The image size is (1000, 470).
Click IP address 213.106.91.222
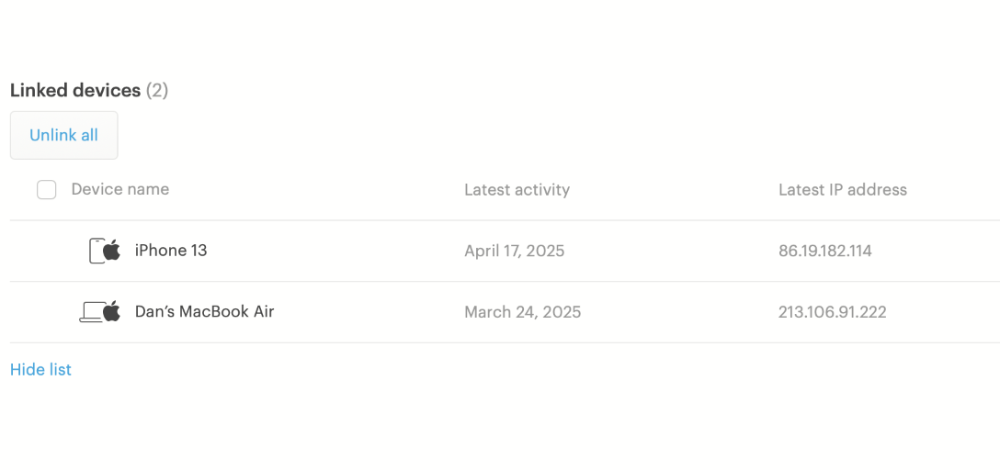coord(832,312)
